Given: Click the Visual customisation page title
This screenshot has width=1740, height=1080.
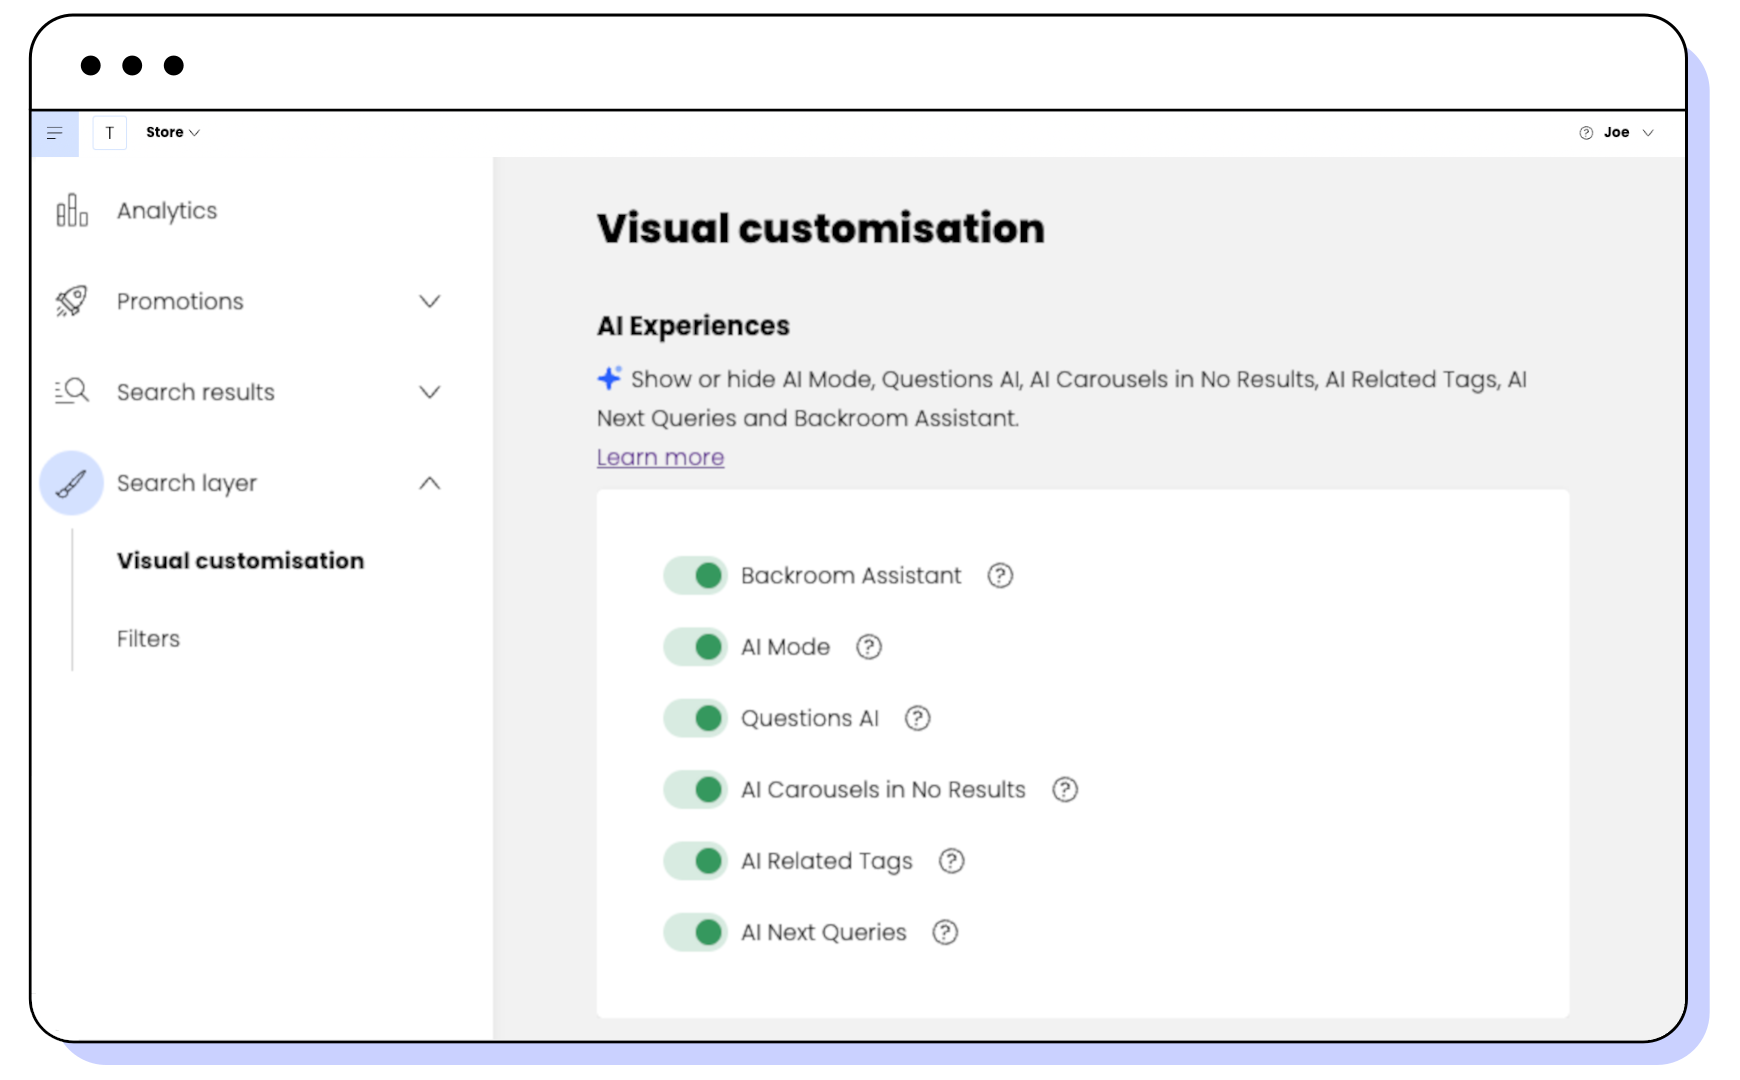Looking at the screenshot, I should coord(821,228).
